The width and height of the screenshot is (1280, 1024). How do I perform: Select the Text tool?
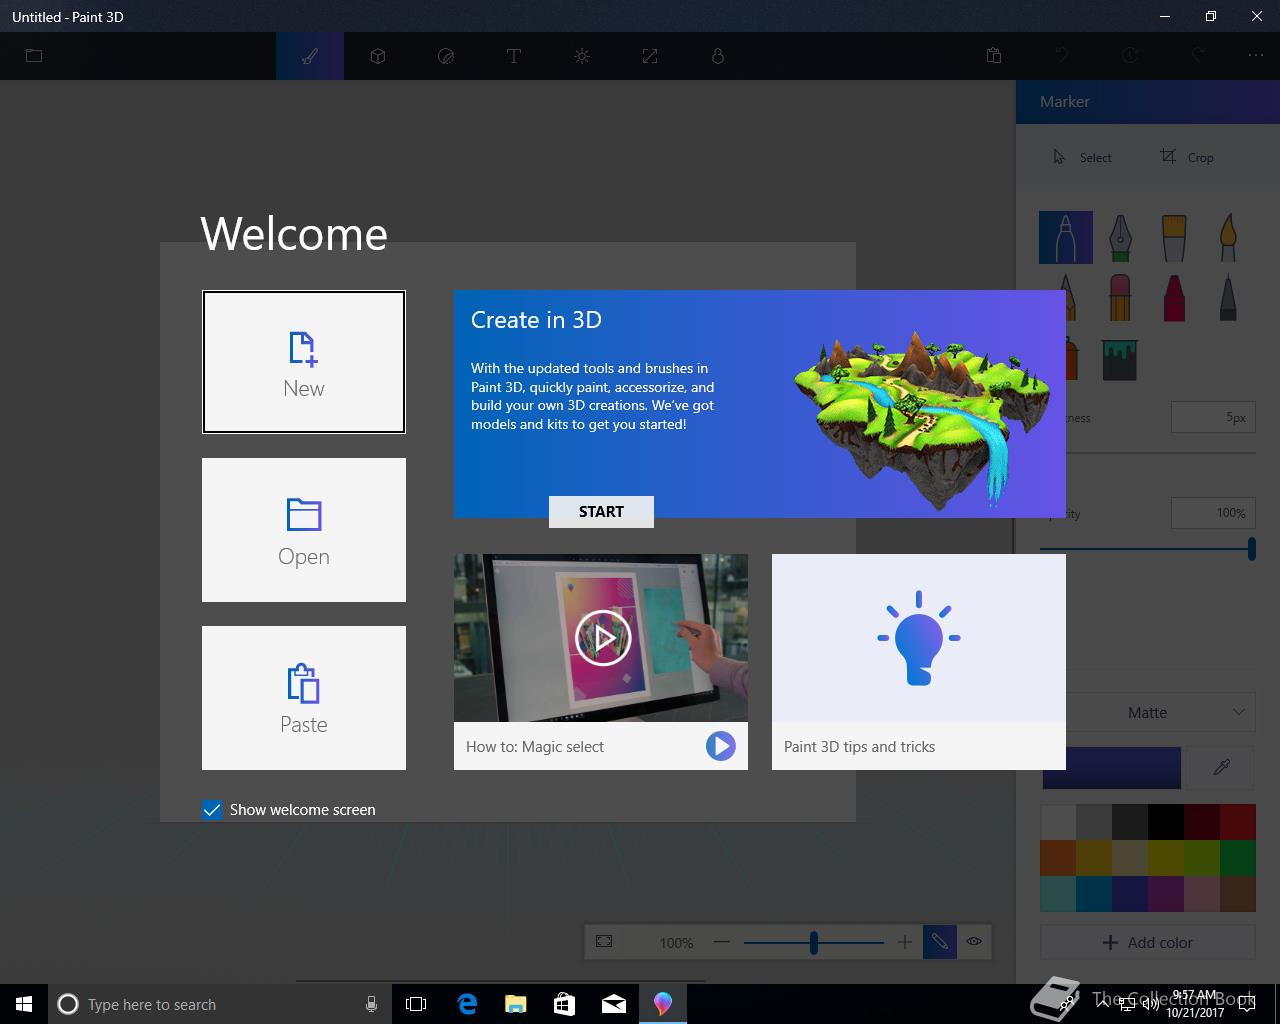tap(514, 56)
